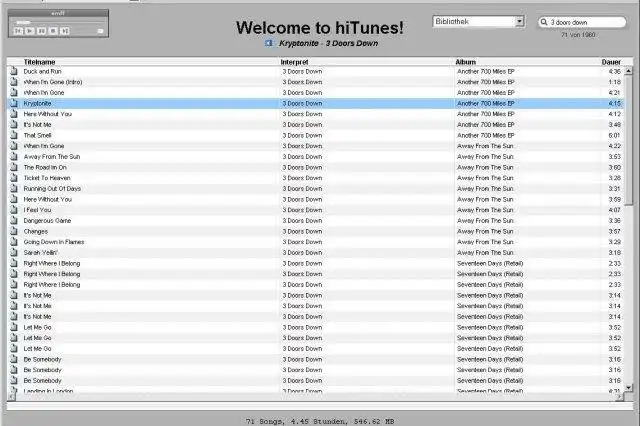Viewport: 640px width, 426px height.
Task: Click speaker icon beside now-playing Kryptonite title
Action: 269,43
